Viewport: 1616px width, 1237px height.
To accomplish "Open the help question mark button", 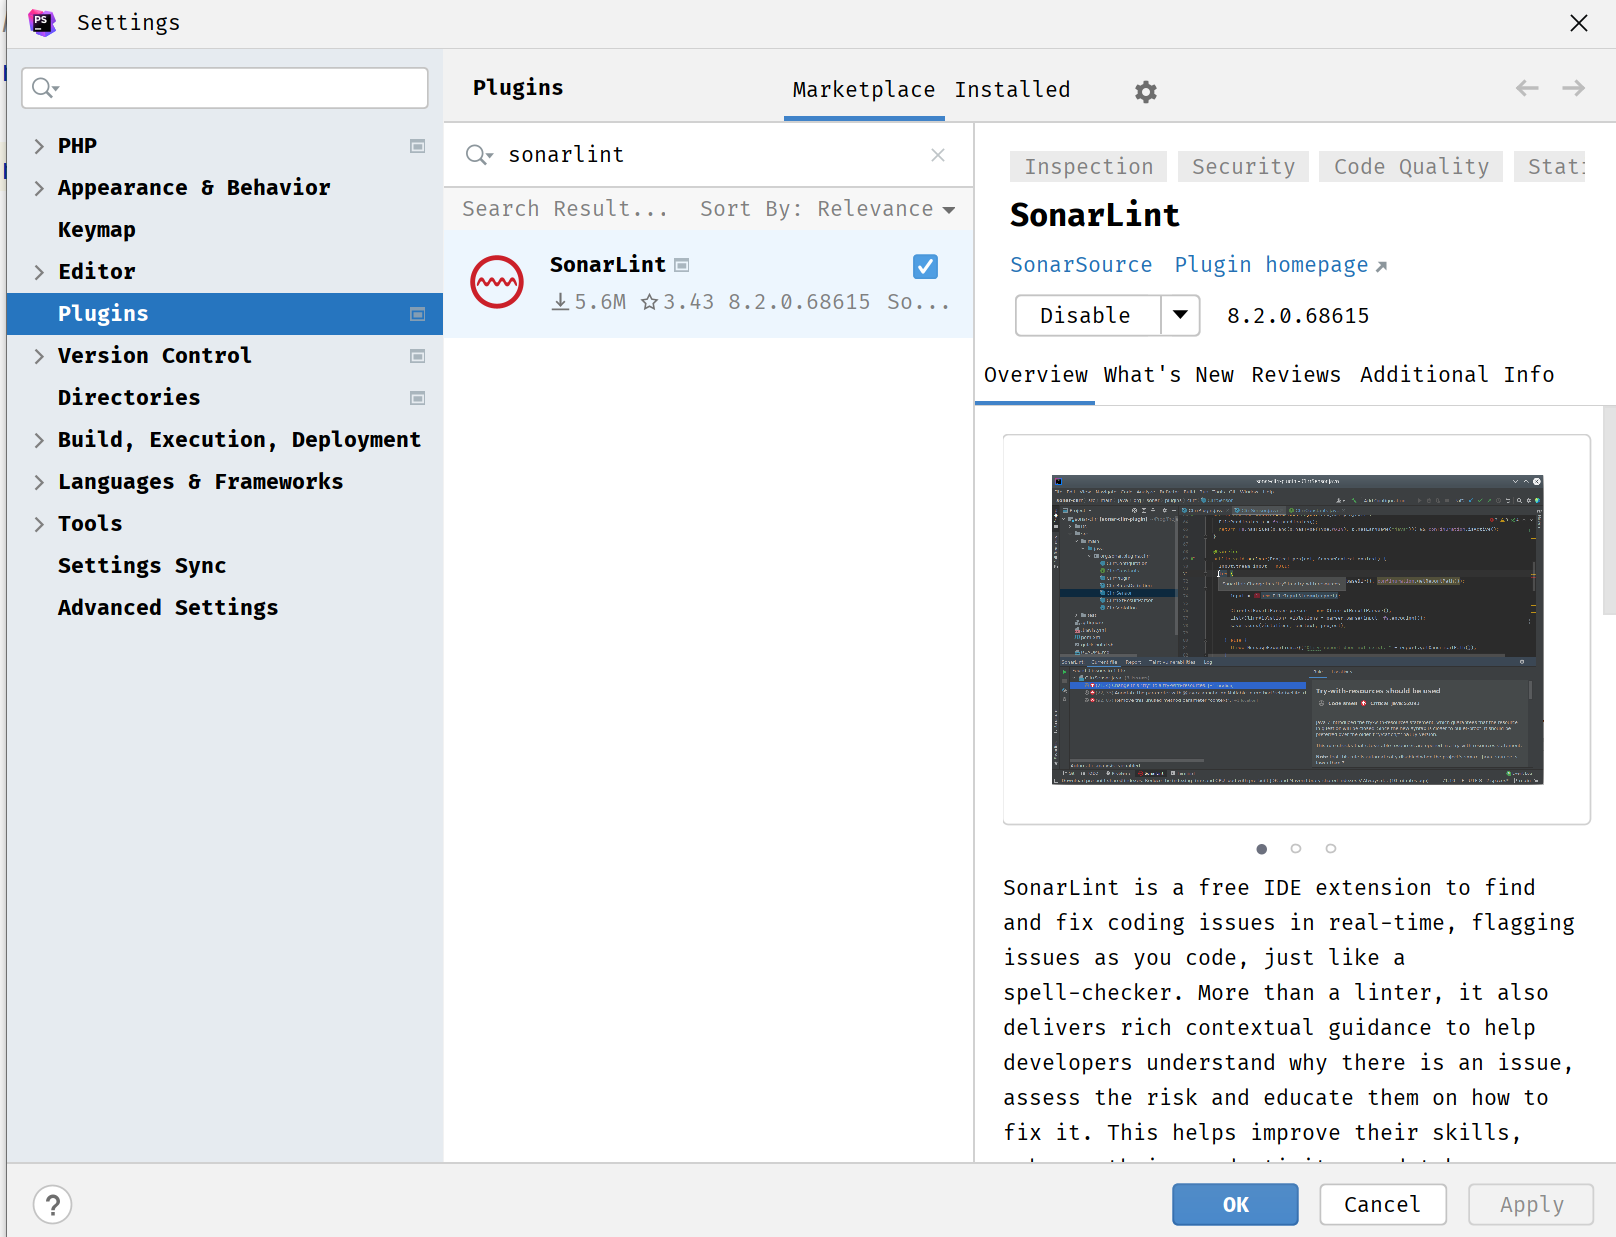I will pos(53,1204).
